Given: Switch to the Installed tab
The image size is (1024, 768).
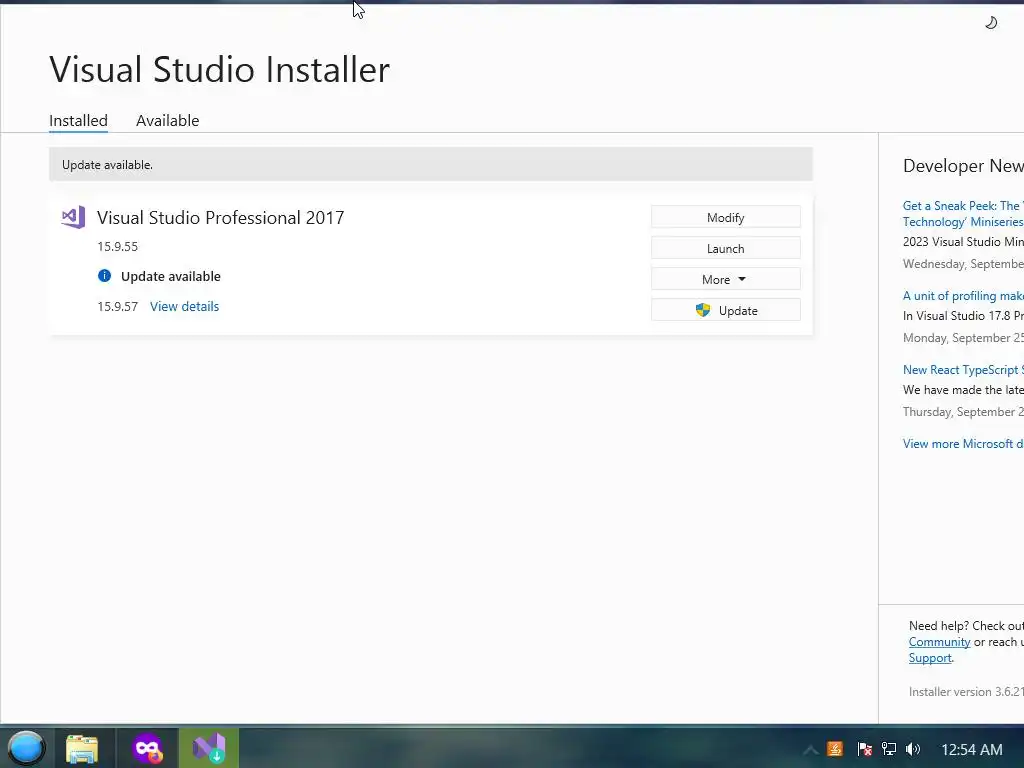Looking at the screenshot, I should pos(78,121).
